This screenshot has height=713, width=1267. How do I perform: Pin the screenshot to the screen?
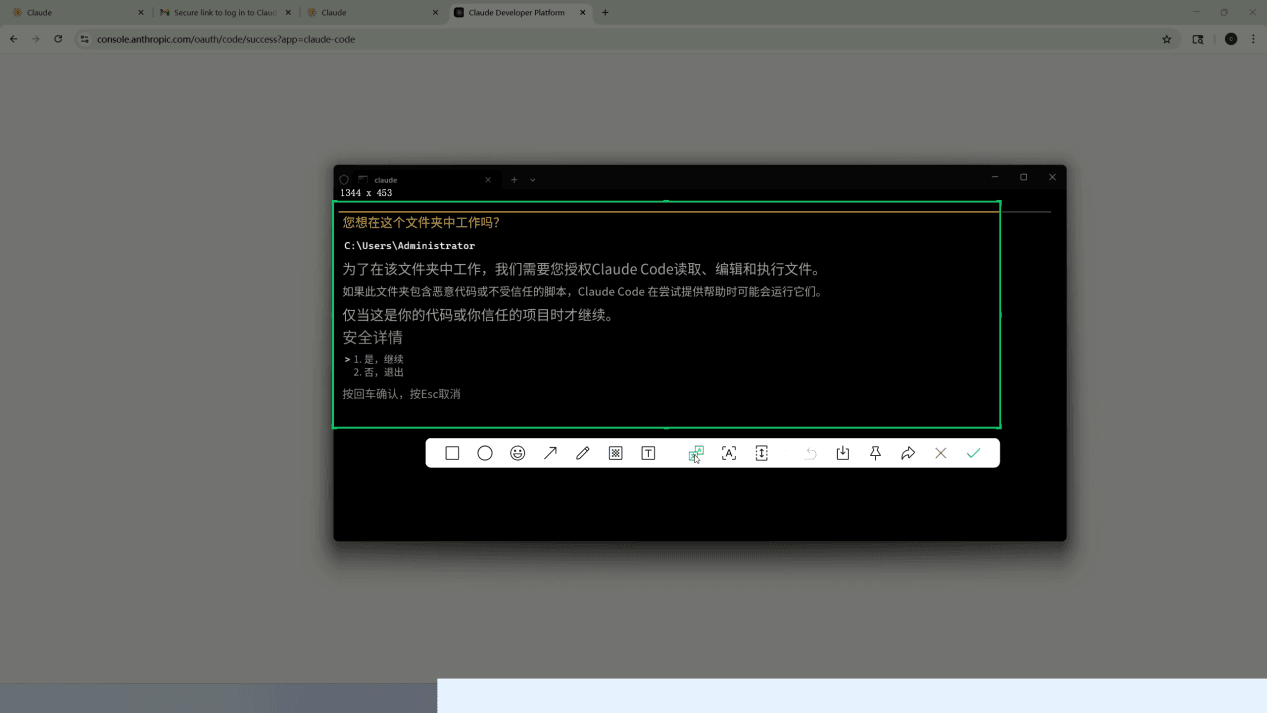point(875,453)
